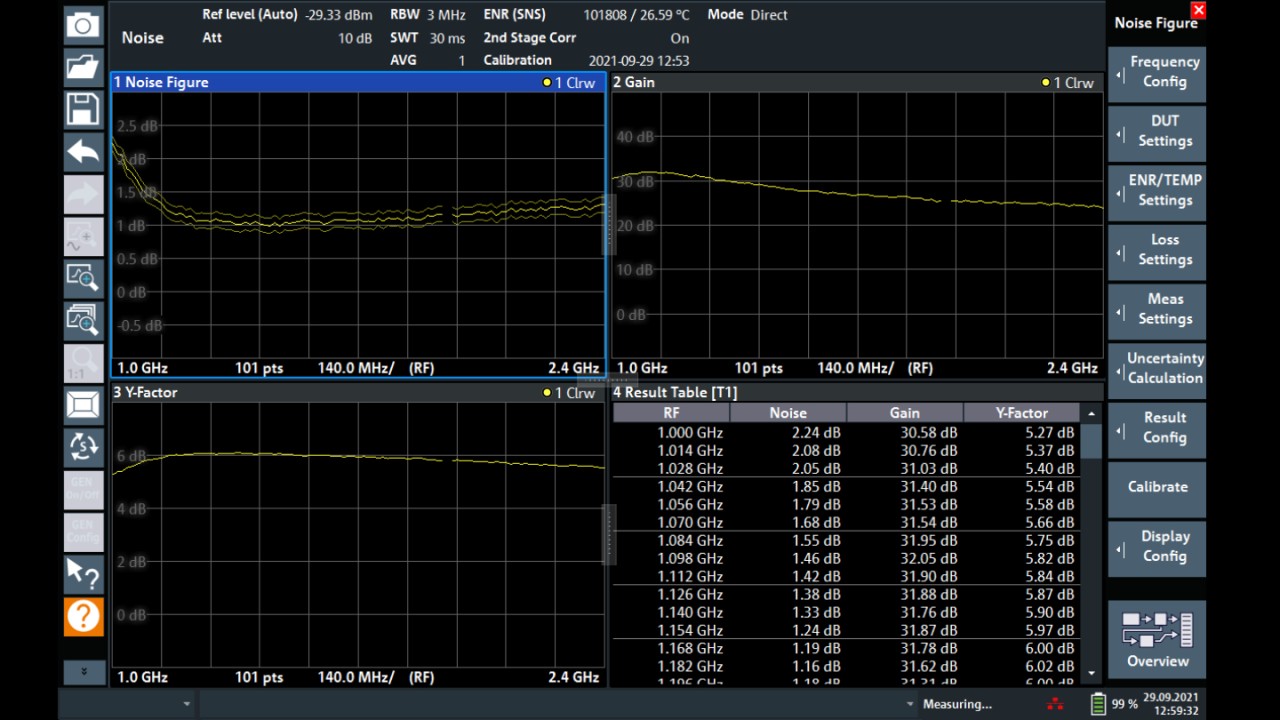1280x720 pixels.
Task: Click the SmartGrid window layout icon
Action: (x=83, y=405)
